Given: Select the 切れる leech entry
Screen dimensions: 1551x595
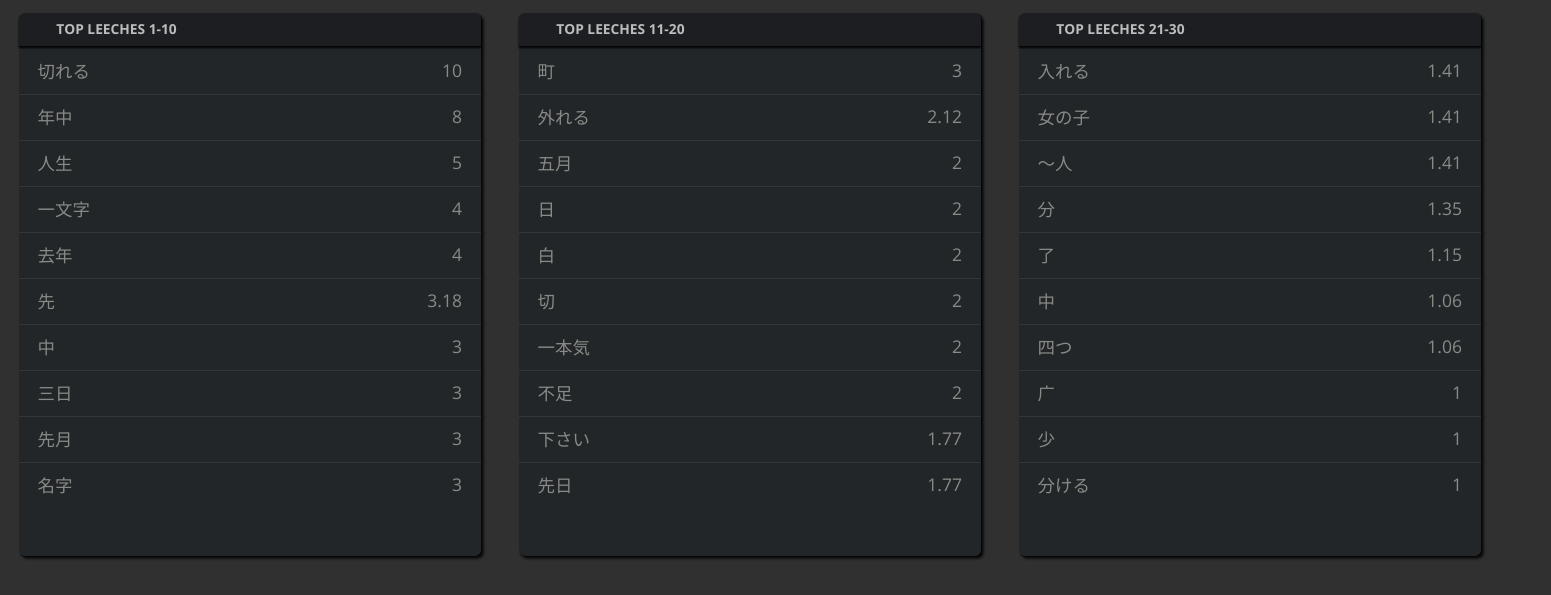Looking at the screenshot, I should point(250,72).
